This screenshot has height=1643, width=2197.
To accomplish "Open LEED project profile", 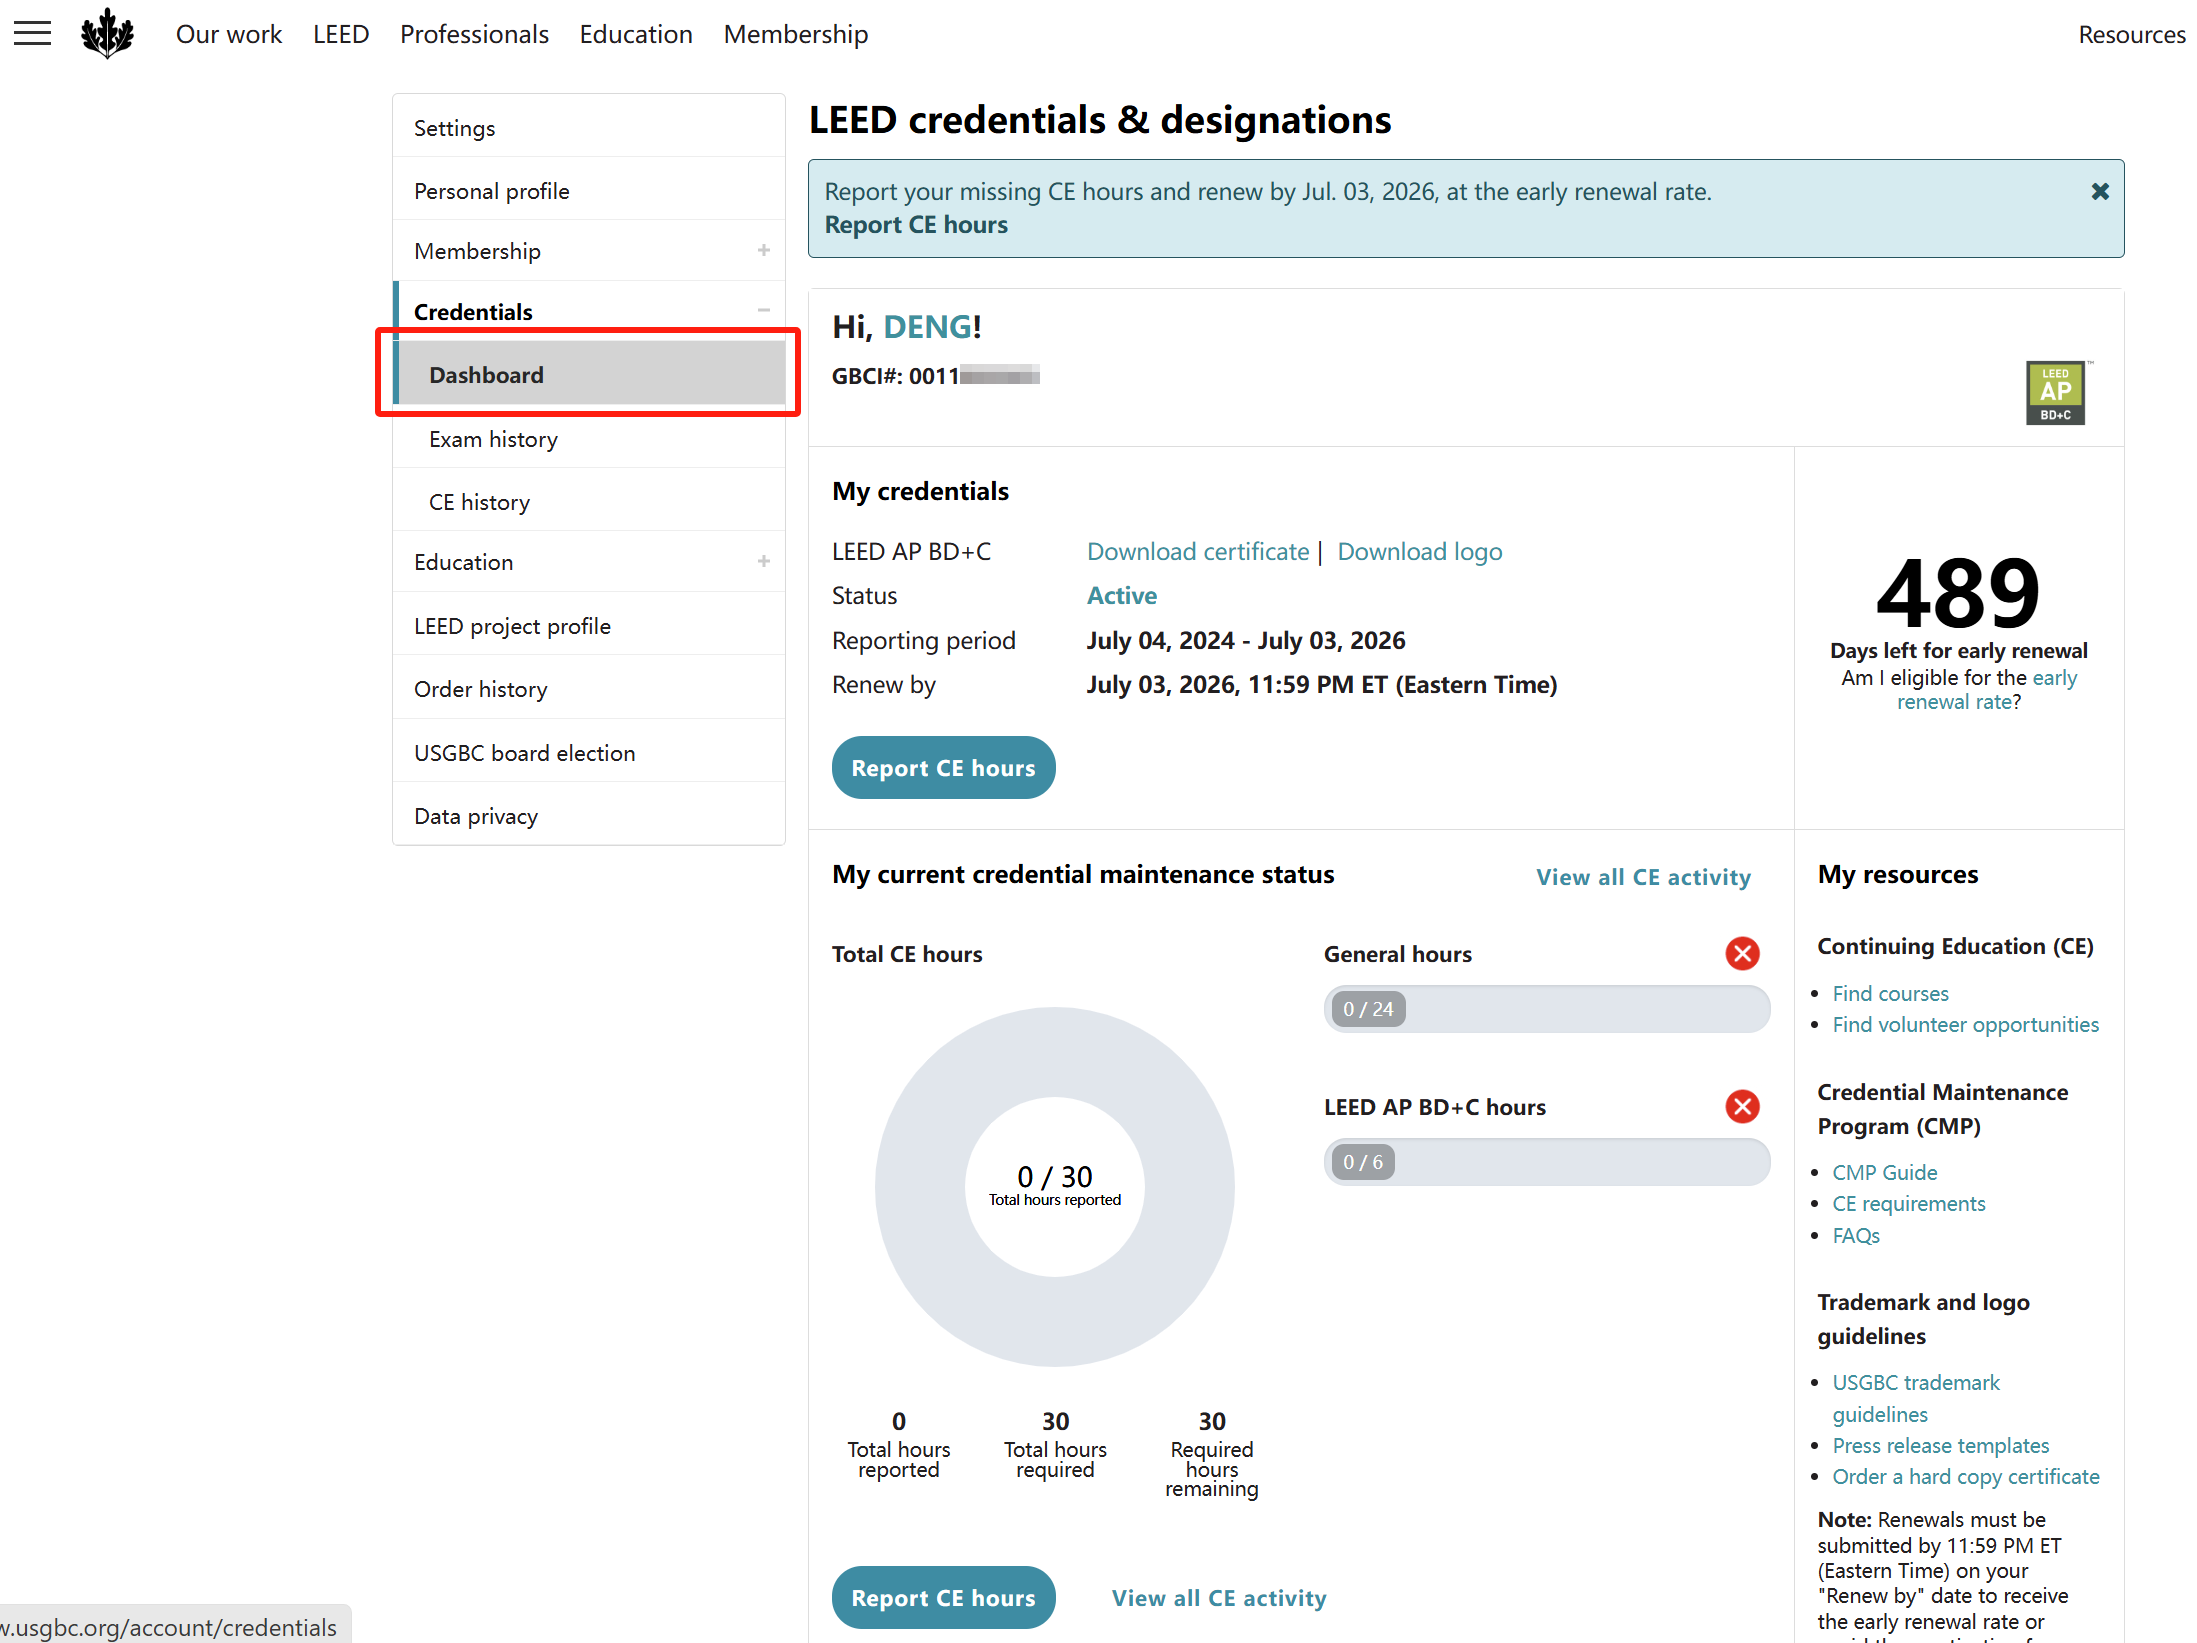I will pyautogui.click(x=589, y=626).
